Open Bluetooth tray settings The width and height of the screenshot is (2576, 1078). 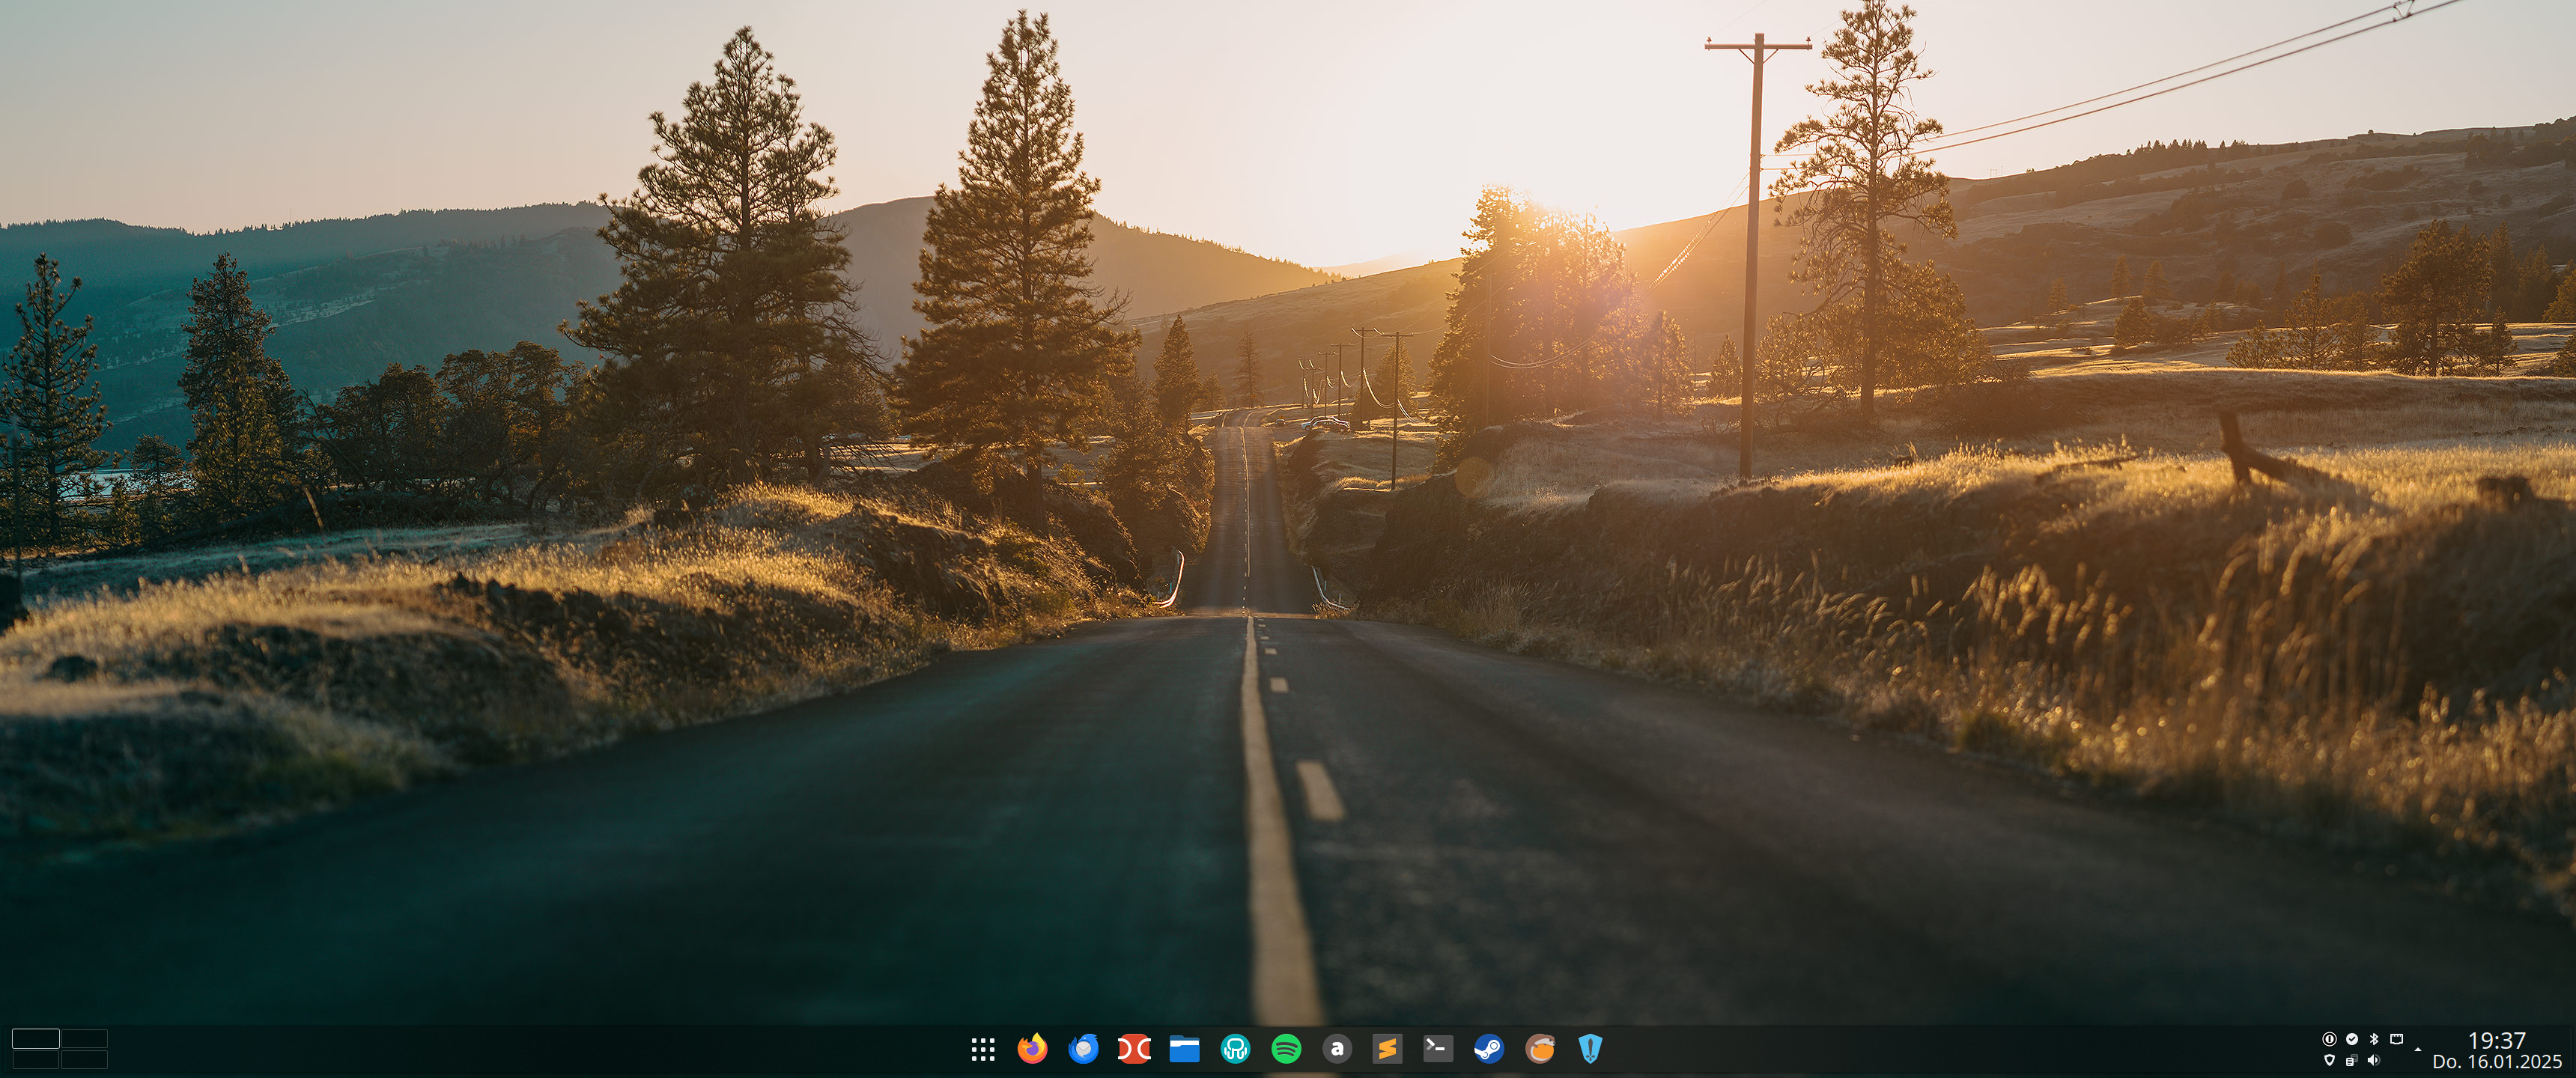tap(2374, 1039)
